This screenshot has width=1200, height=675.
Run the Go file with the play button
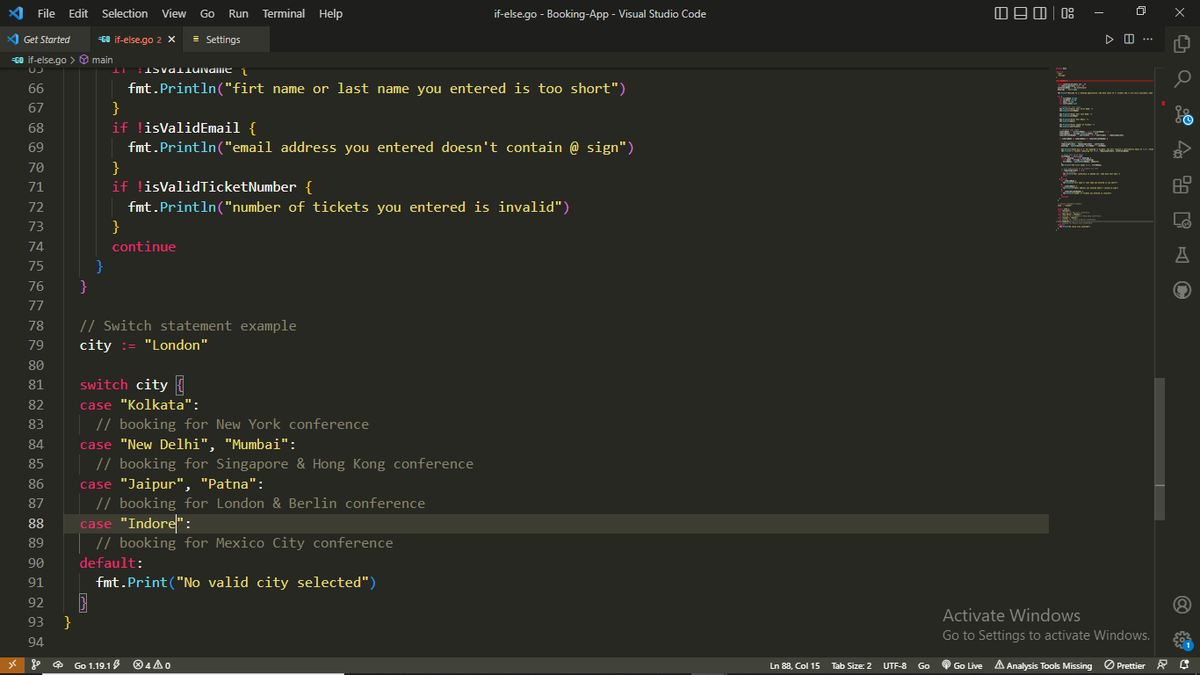tap(1109, 39)
